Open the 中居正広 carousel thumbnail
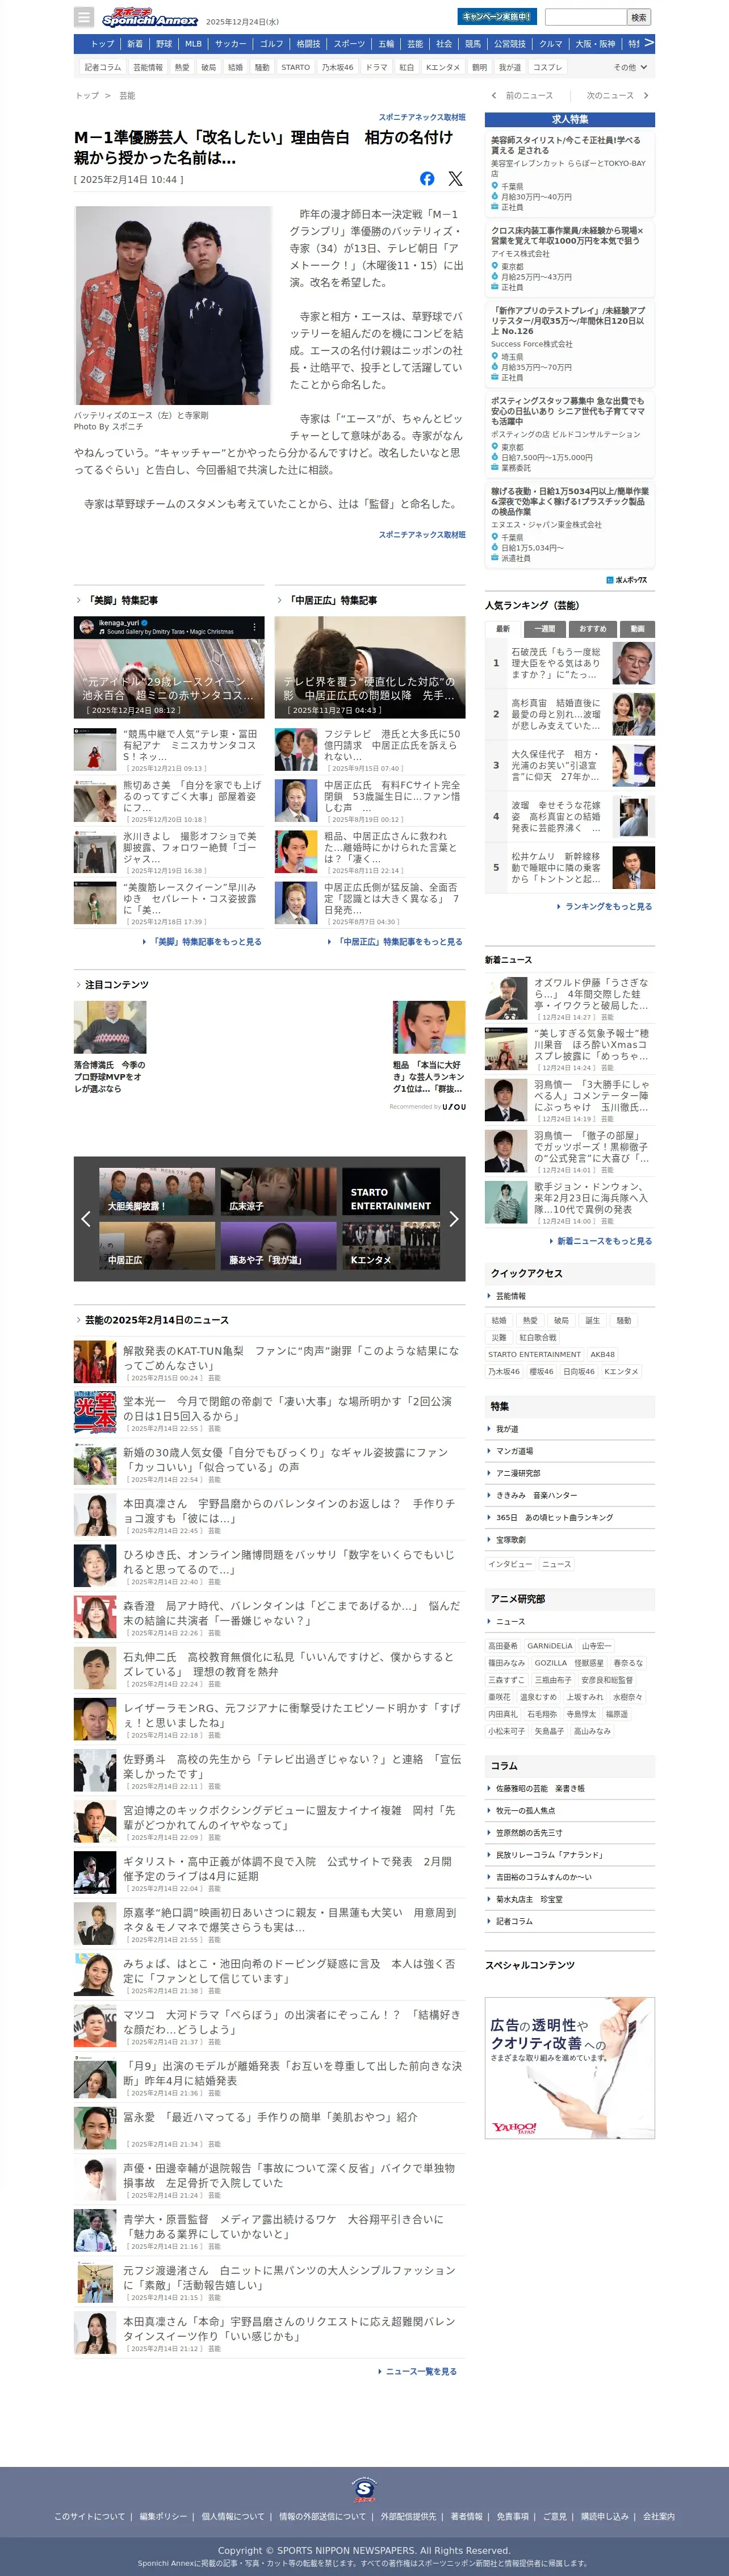 157,1246
